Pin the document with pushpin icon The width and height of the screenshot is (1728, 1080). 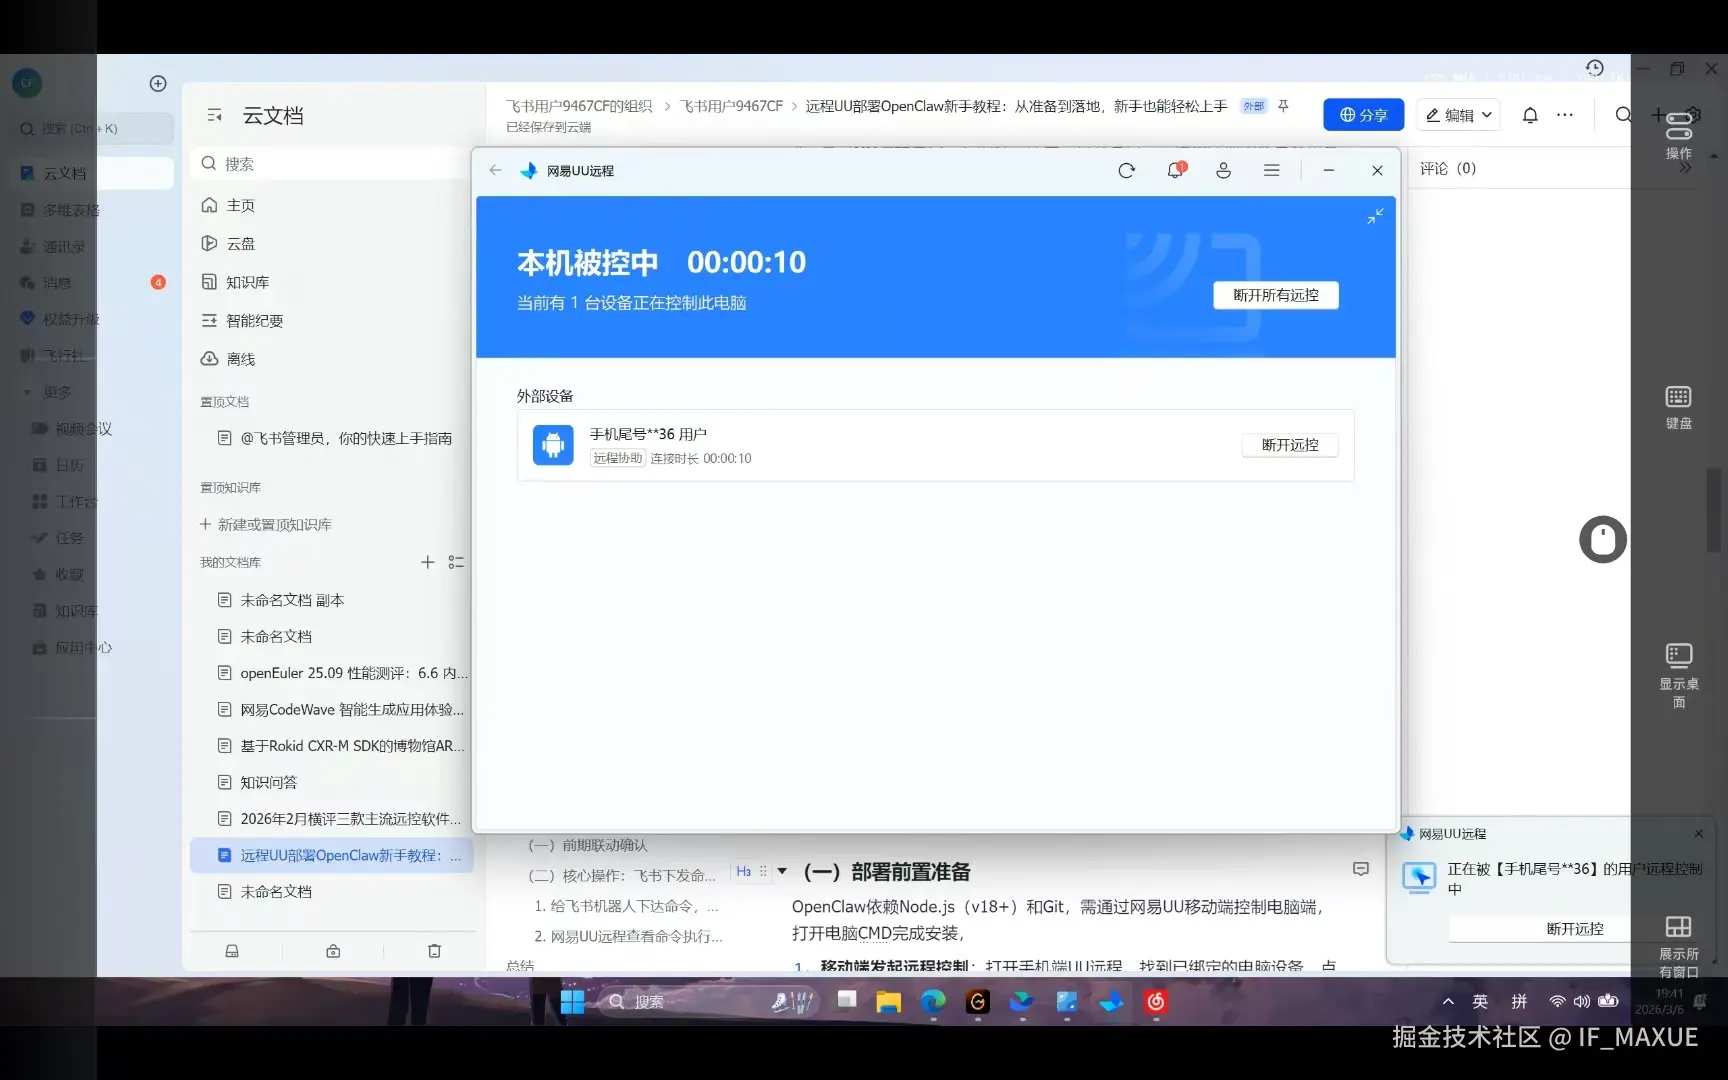pyautogui.click(x=1283, y=106)
